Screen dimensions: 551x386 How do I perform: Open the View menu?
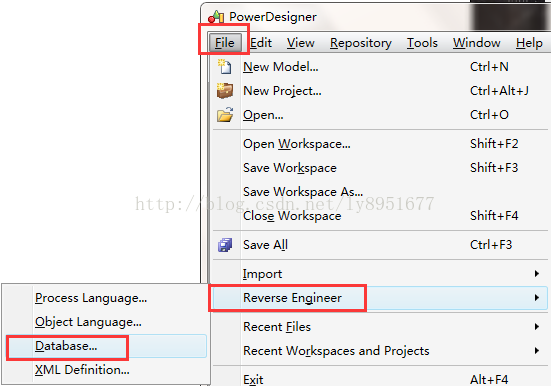(300, 43)
